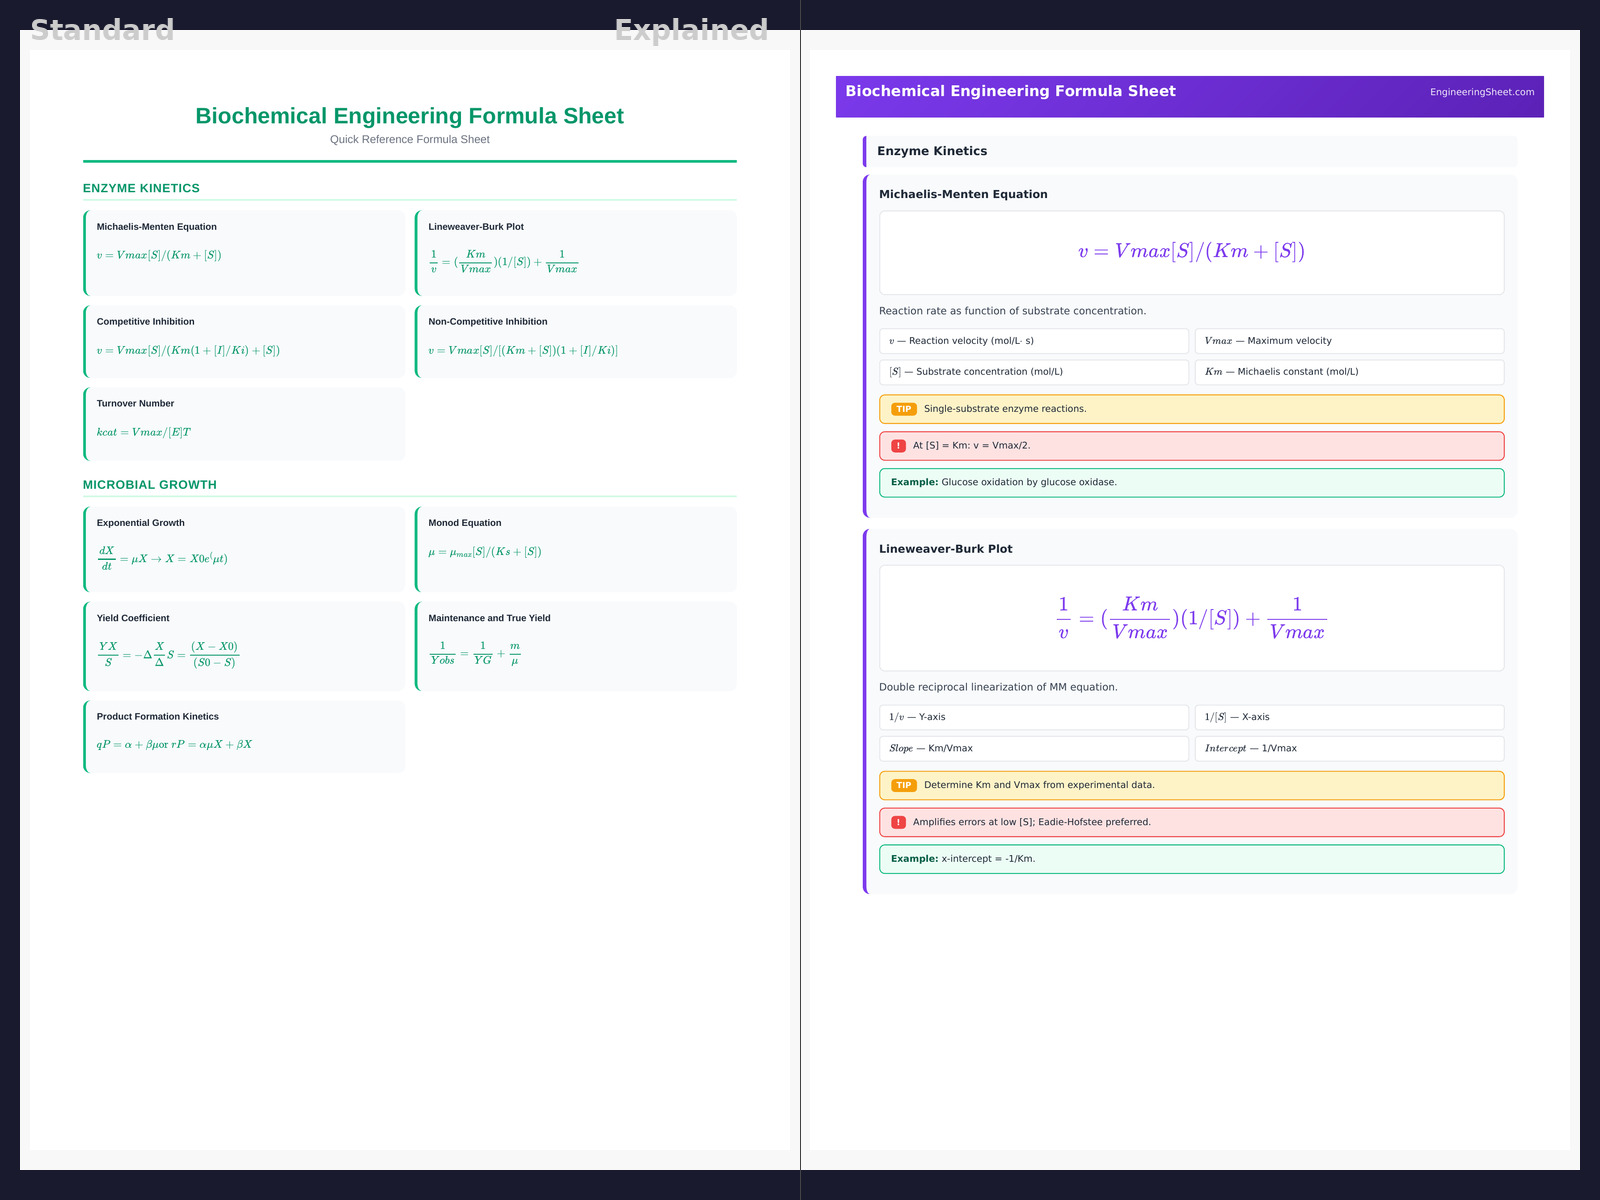
Task: Select the Product Formation Kinetics card
Action: (245, 736)
